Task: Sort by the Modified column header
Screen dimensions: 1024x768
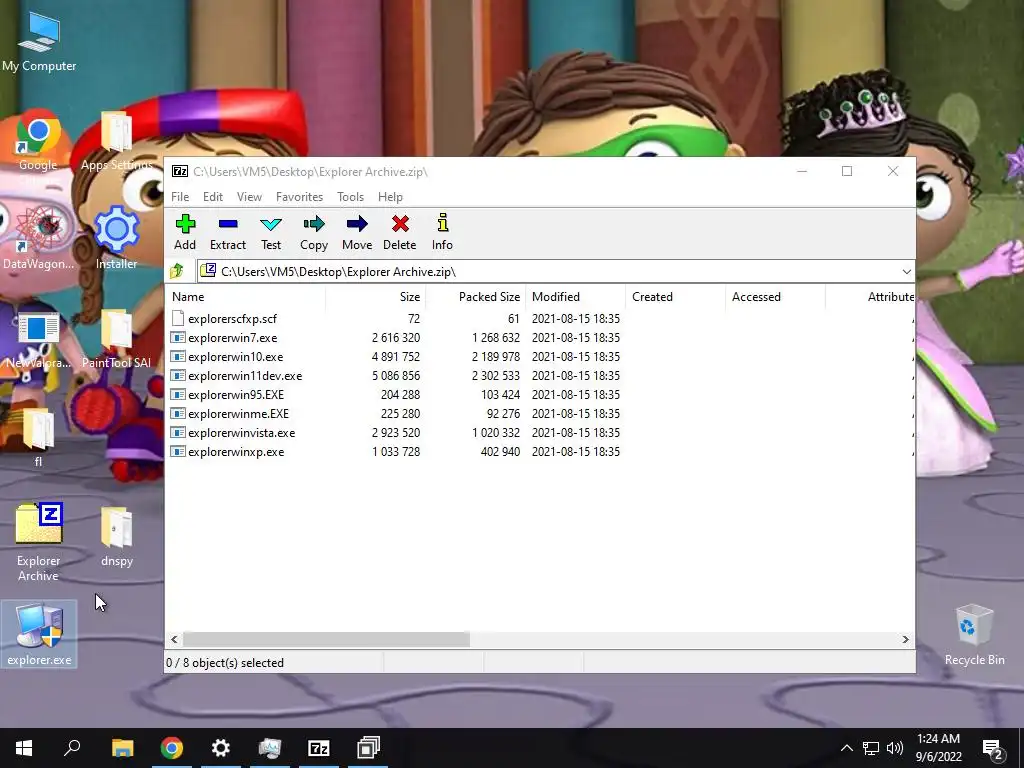Action: click(575, 296)
